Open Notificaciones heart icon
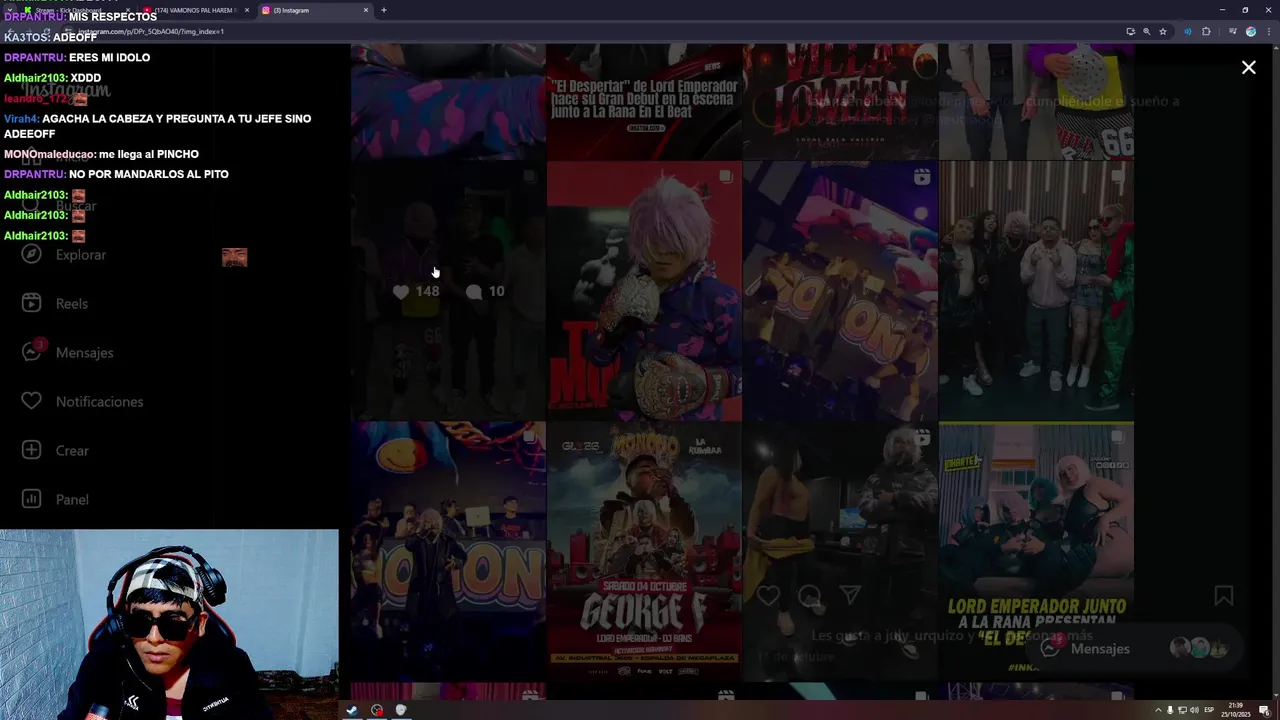 click(31, 401)
